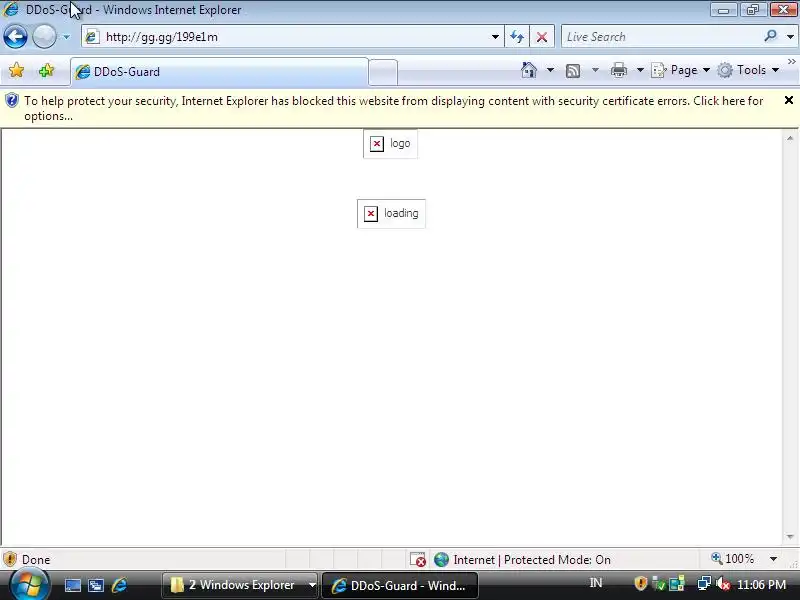This screenshot has height=600, width=800.
Task: Click the scrollbar up arrow
Action: tap(790, 138)
